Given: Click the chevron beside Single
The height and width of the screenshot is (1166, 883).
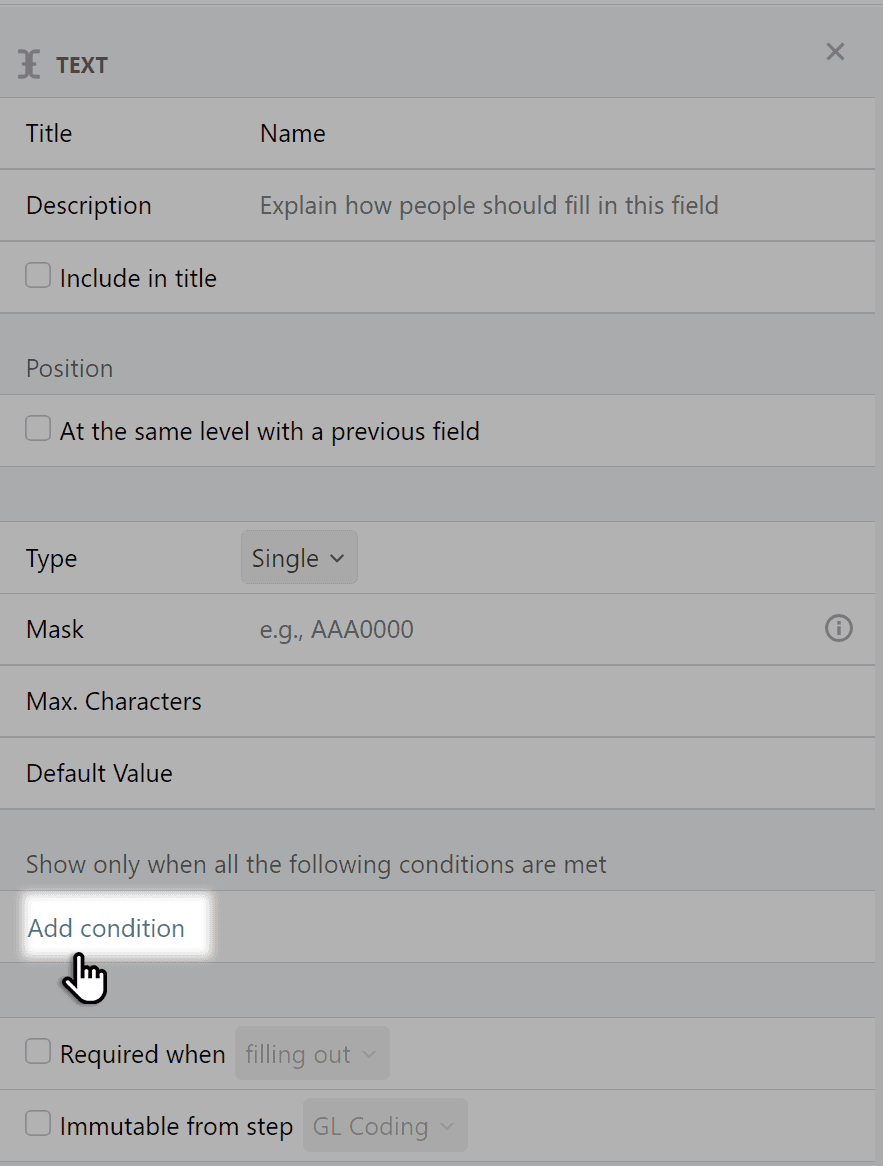Looking at the screenshot, I should click(x=339, y=558).
